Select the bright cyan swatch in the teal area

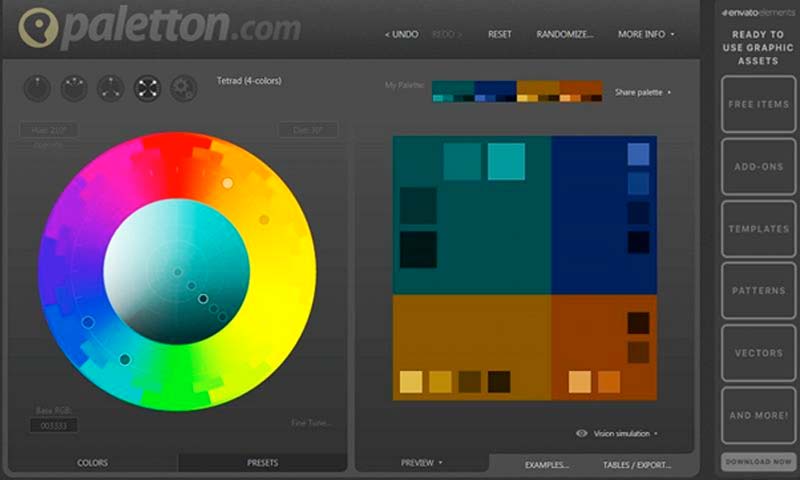click(506, 161)
